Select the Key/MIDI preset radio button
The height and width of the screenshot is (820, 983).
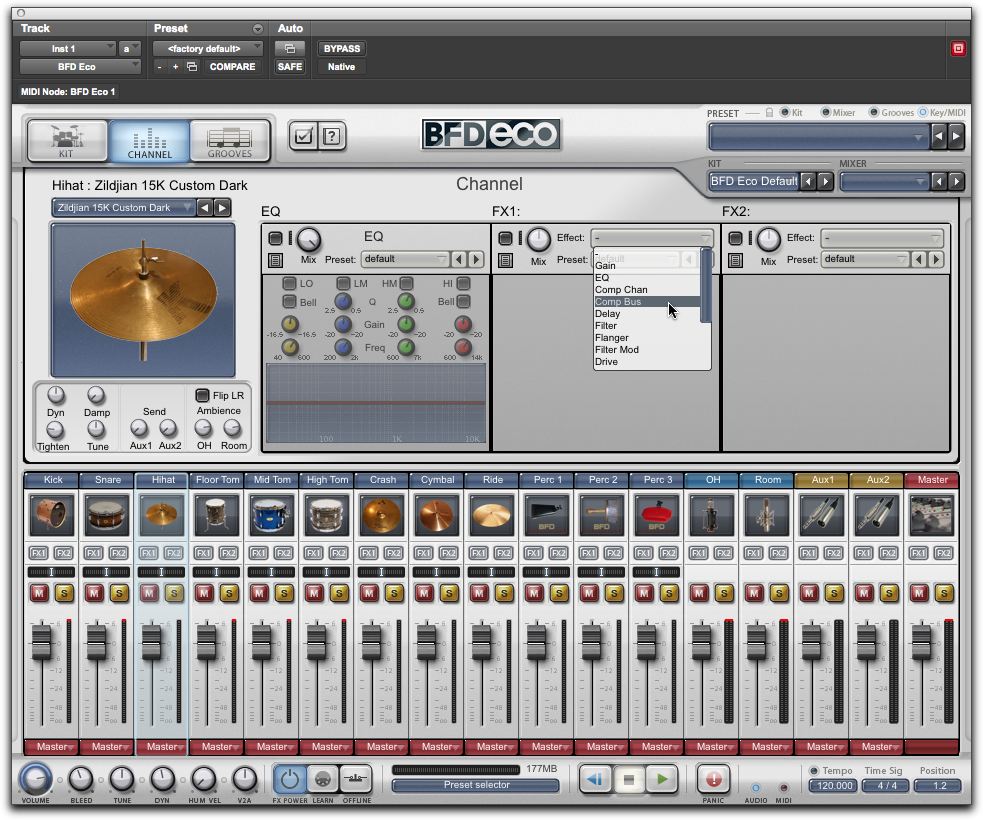pyautogui.click(x=923, y=112)
